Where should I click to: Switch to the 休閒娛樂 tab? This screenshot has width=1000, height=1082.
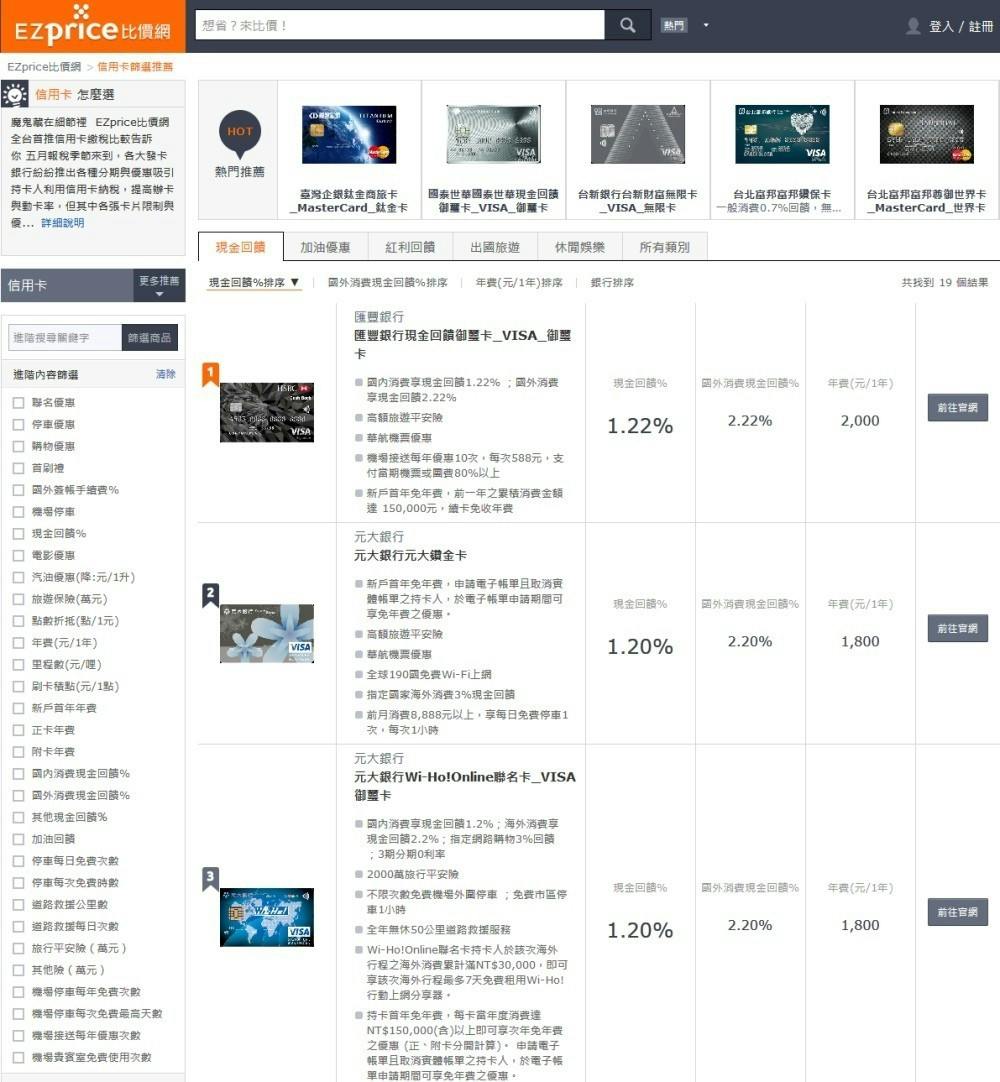click(x=580, y=247)
